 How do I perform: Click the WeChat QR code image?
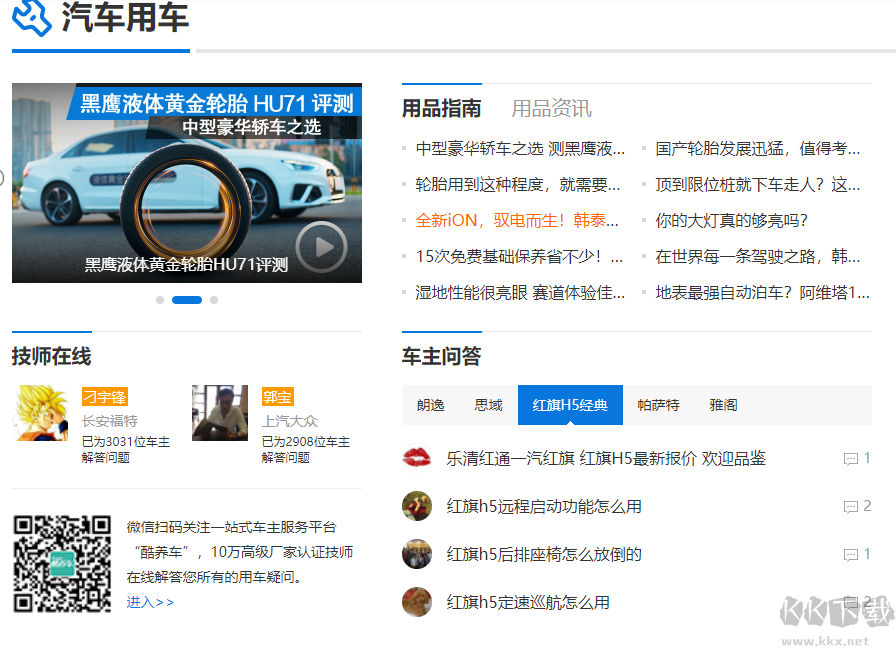62,564
